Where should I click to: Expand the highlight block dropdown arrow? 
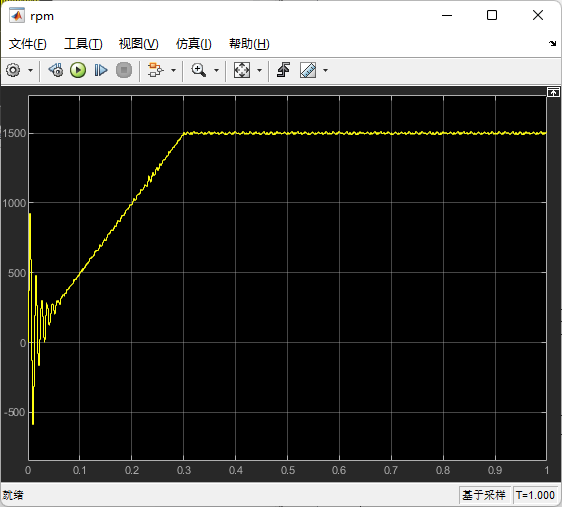pyautogui.click(x=173, y=70)
